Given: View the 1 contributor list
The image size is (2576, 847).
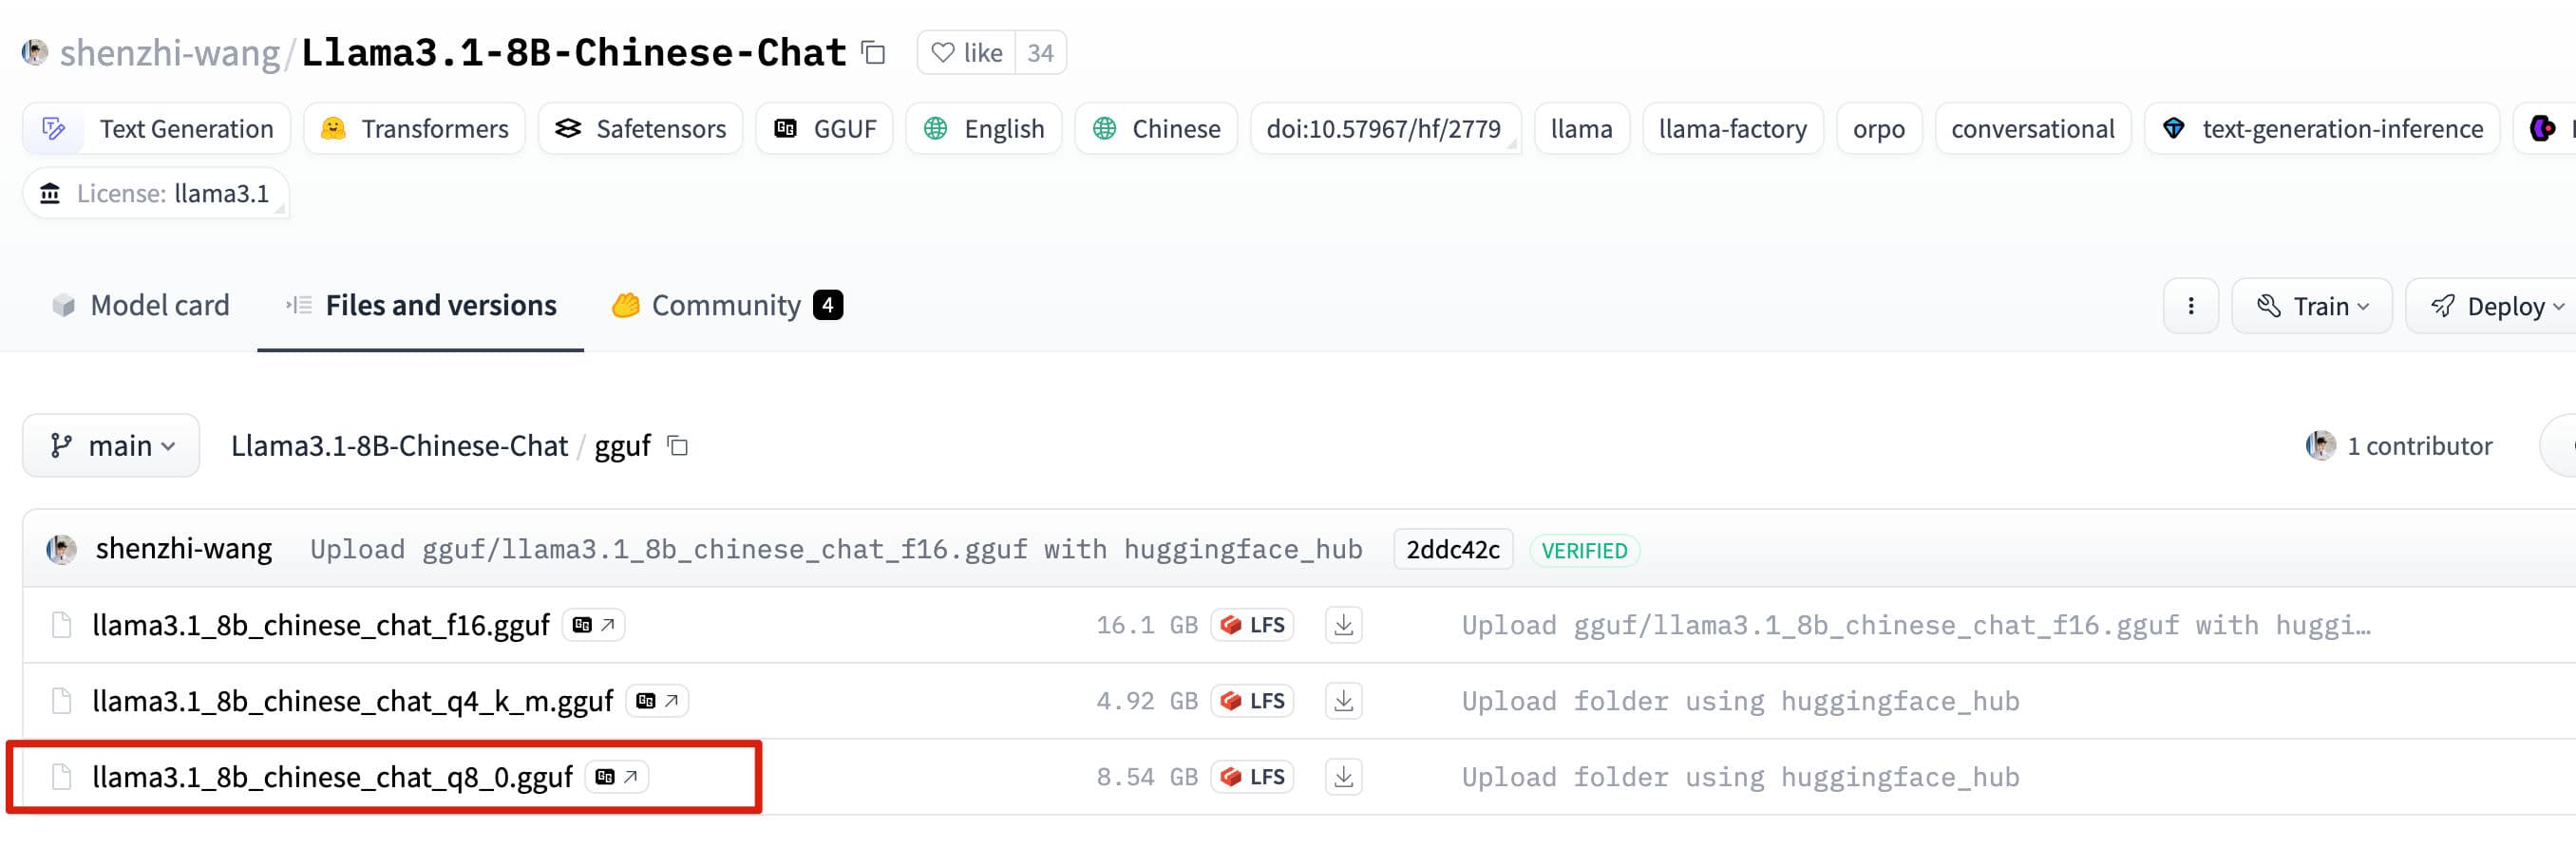Looking at the screenshot, I should tap(2418, 446).
